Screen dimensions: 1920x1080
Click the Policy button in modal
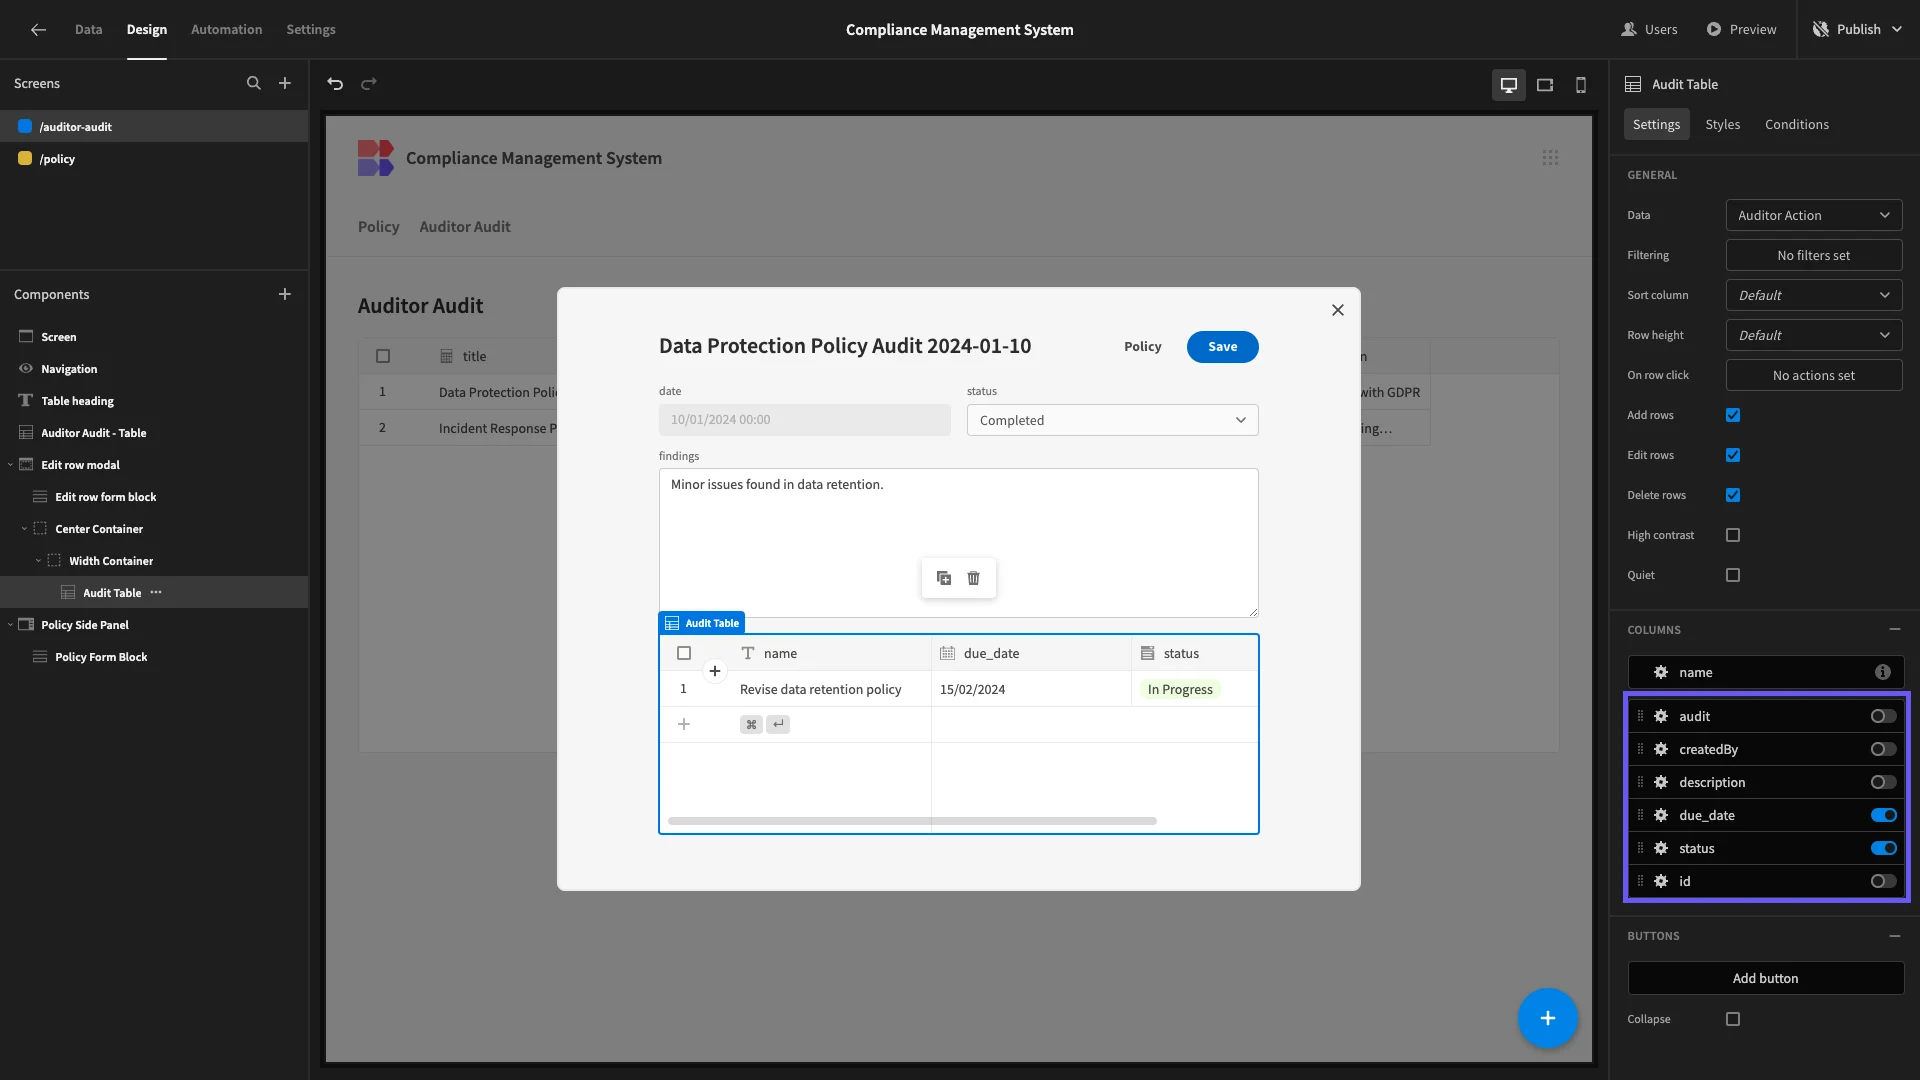[1143, 347]
